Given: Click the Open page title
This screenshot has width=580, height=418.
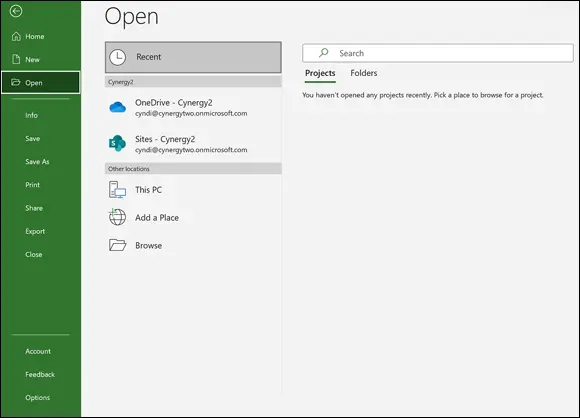Looking at the screenshot, I should click(x=132, y=17).
